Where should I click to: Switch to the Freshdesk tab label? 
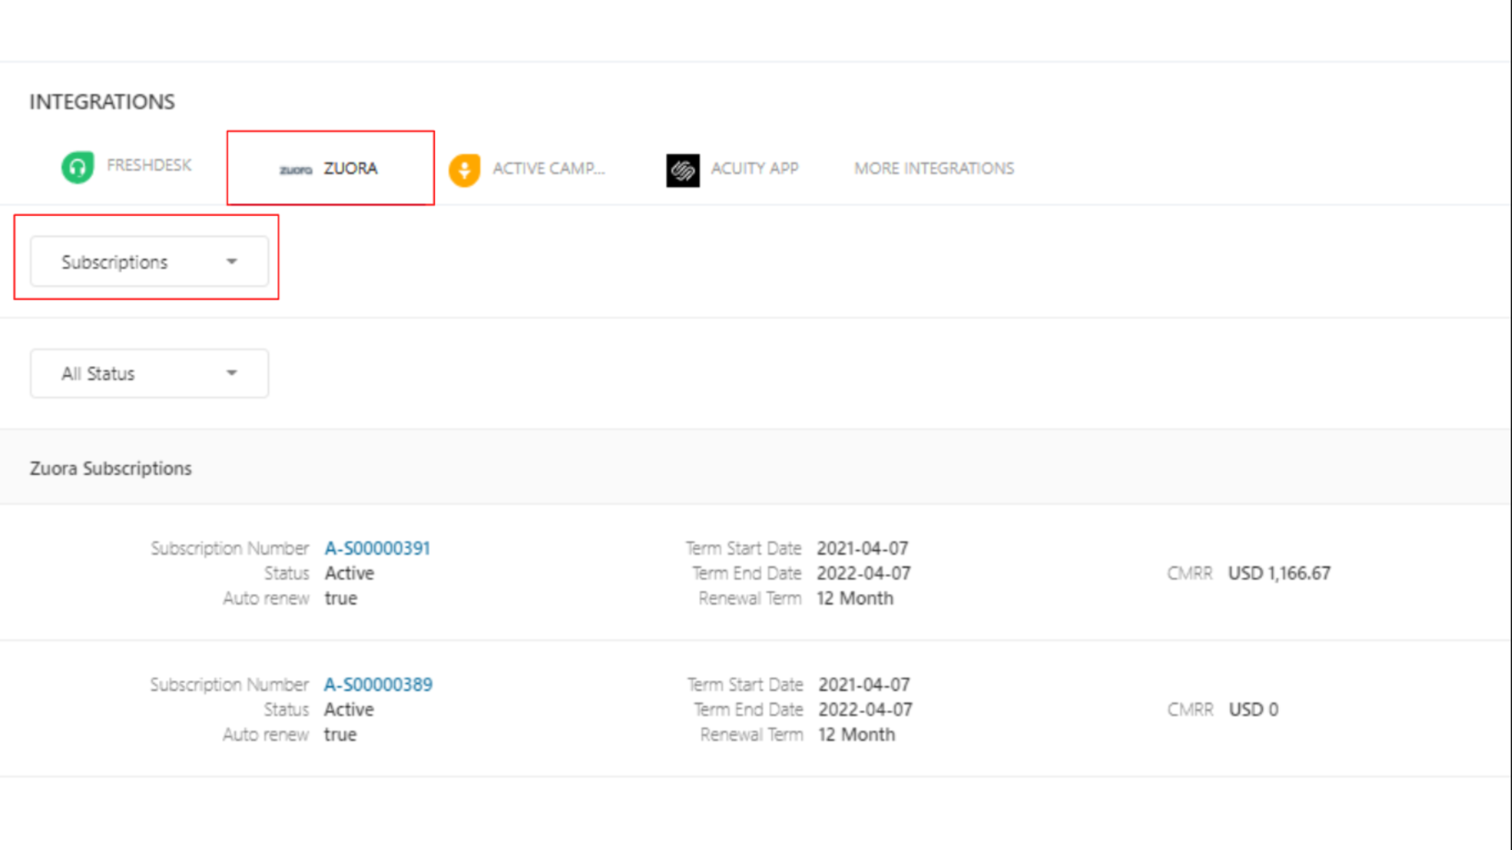(x=149, y=165)
